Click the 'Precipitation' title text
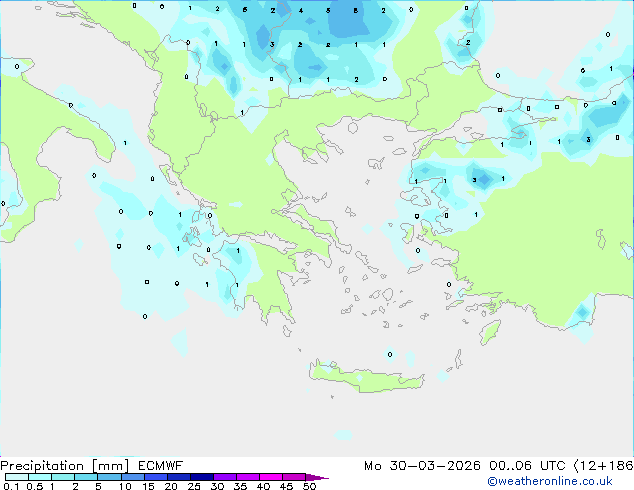 click(x=42, y=466)
